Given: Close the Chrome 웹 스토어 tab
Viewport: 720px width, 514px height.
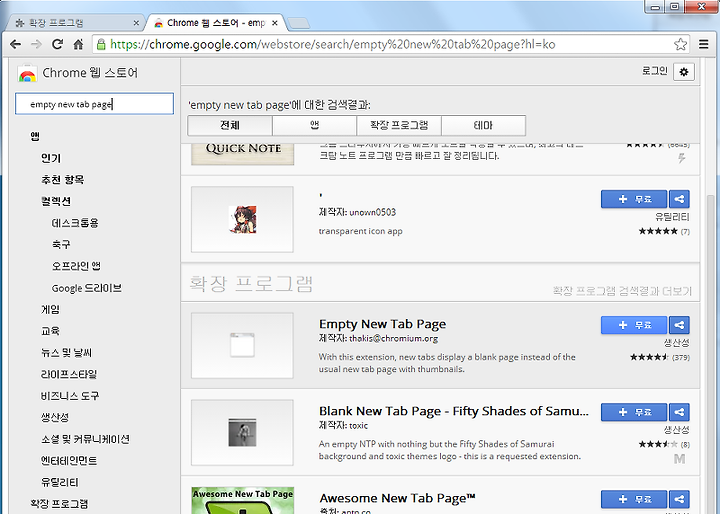Looking at the screenshot, I should [274, 23].
